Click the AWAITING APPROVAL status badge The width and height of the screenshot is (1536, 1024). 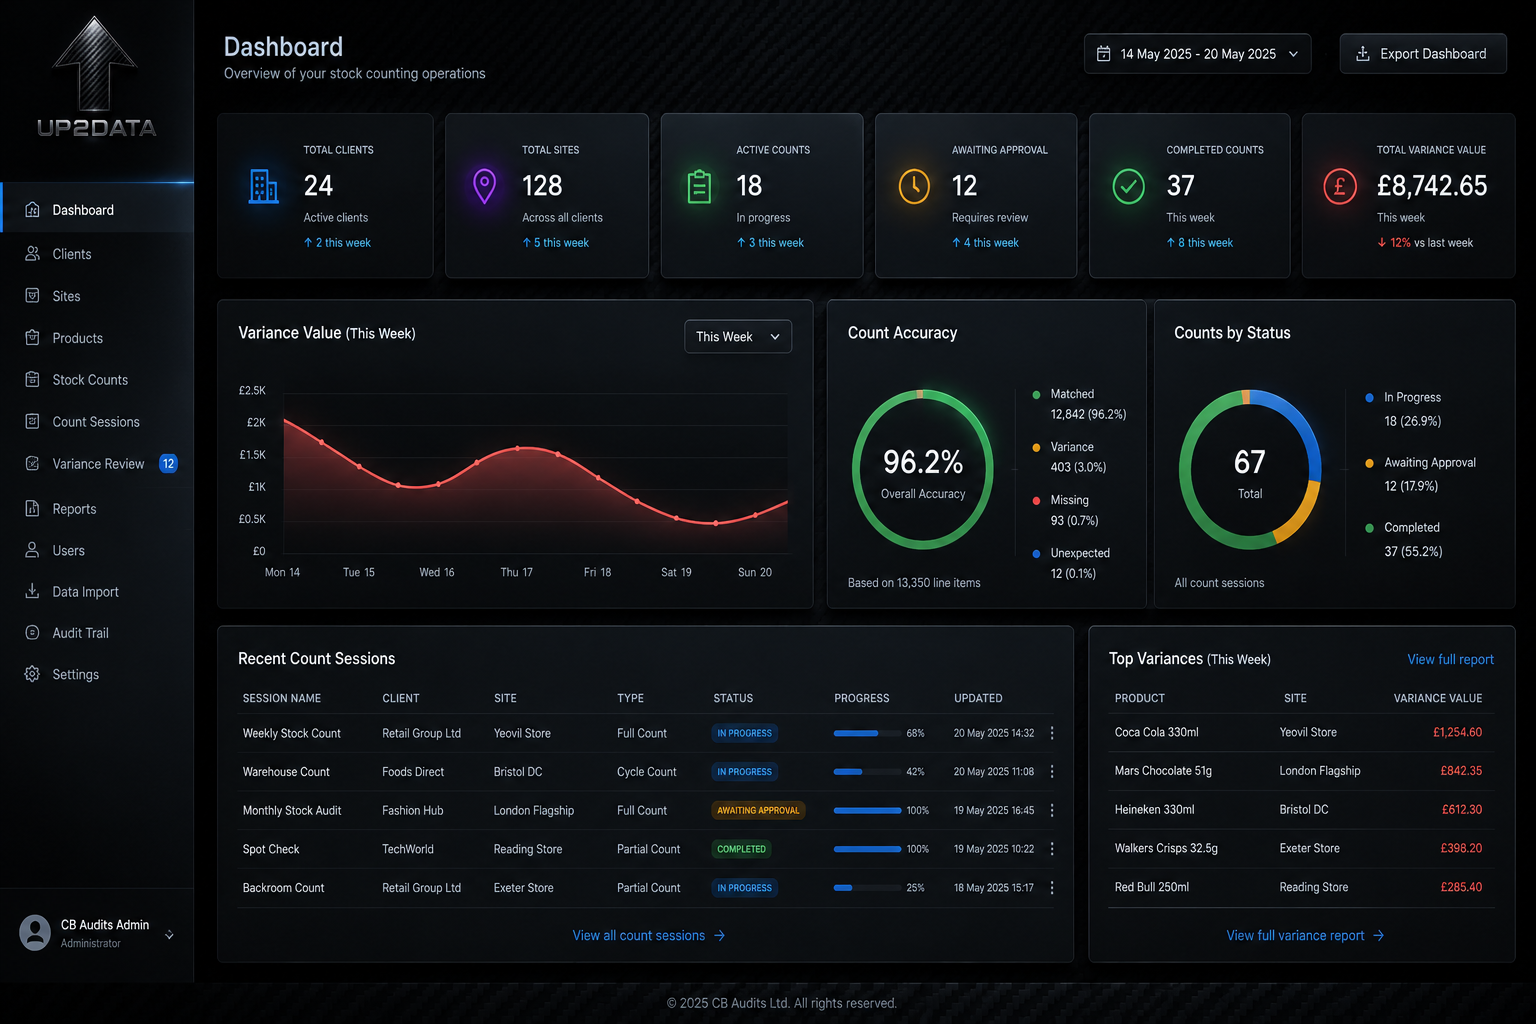[759, 811]
